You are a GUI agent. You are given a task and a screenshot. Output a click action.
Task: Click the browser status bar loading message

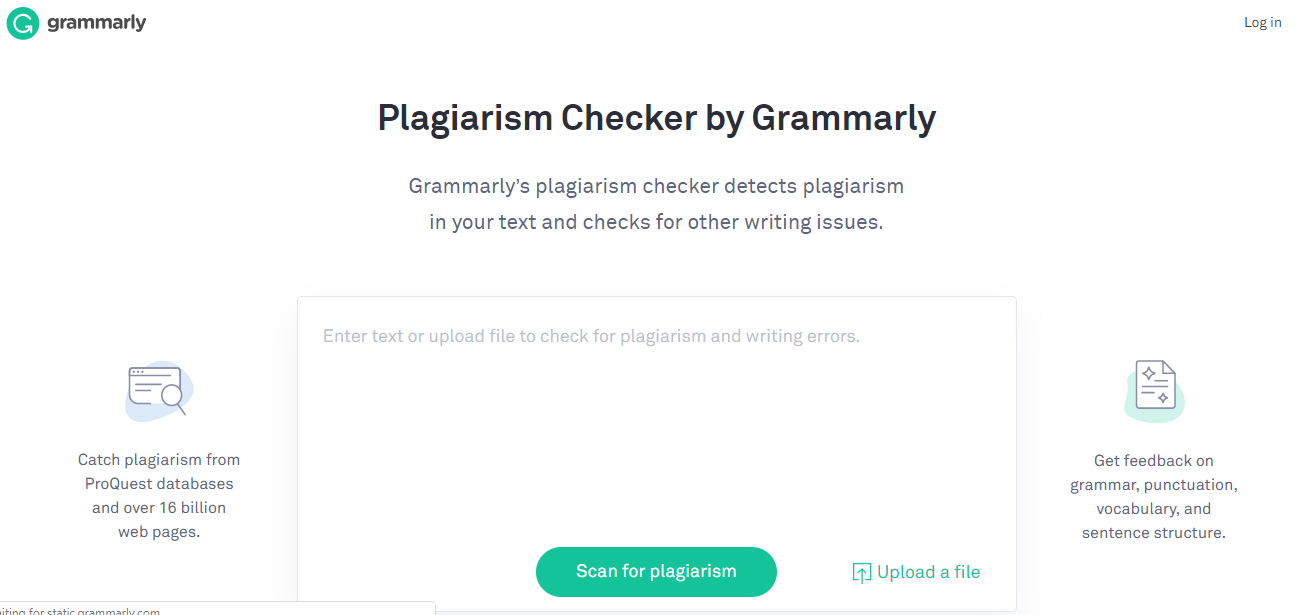click(x=80, y=611)
